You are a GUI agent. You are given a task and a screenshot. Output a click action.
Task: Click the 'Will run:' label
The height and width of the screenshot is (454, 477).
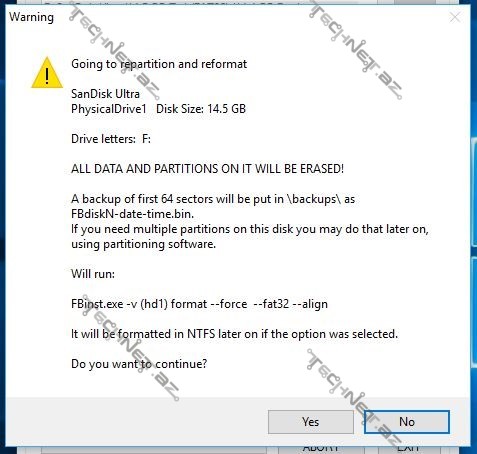(x=93, y=274)
